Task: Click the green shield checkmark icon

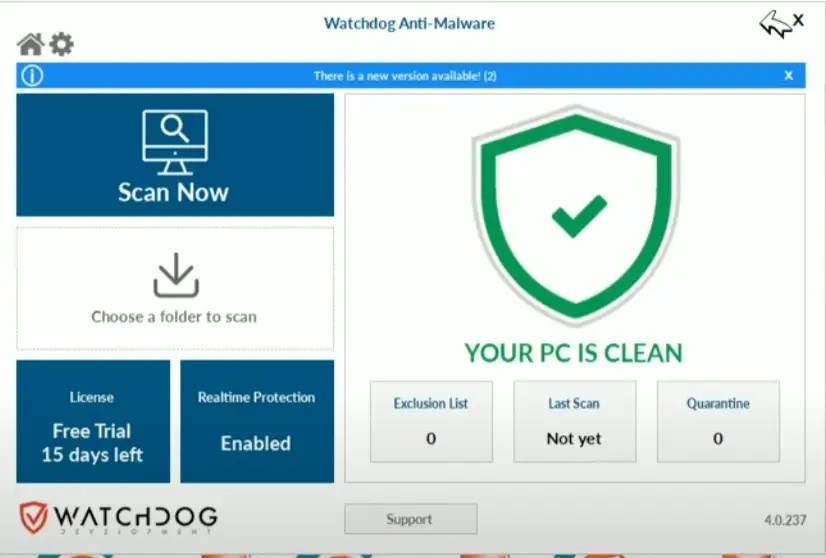Action: [x=575, y=215]
